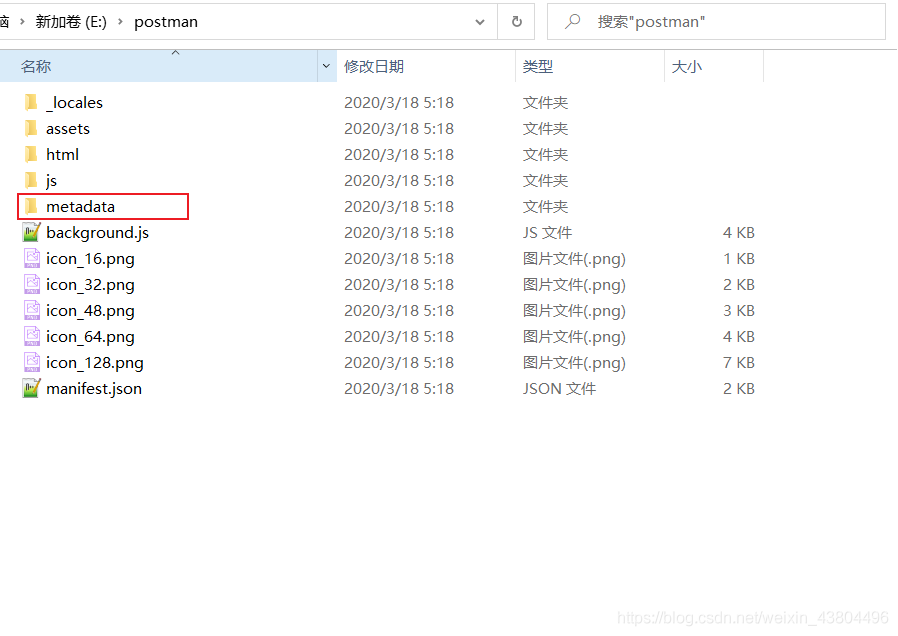Click the 2 KB size of manifest.json
Viewport: 898px width, 636px height.
tap(739, 389)
